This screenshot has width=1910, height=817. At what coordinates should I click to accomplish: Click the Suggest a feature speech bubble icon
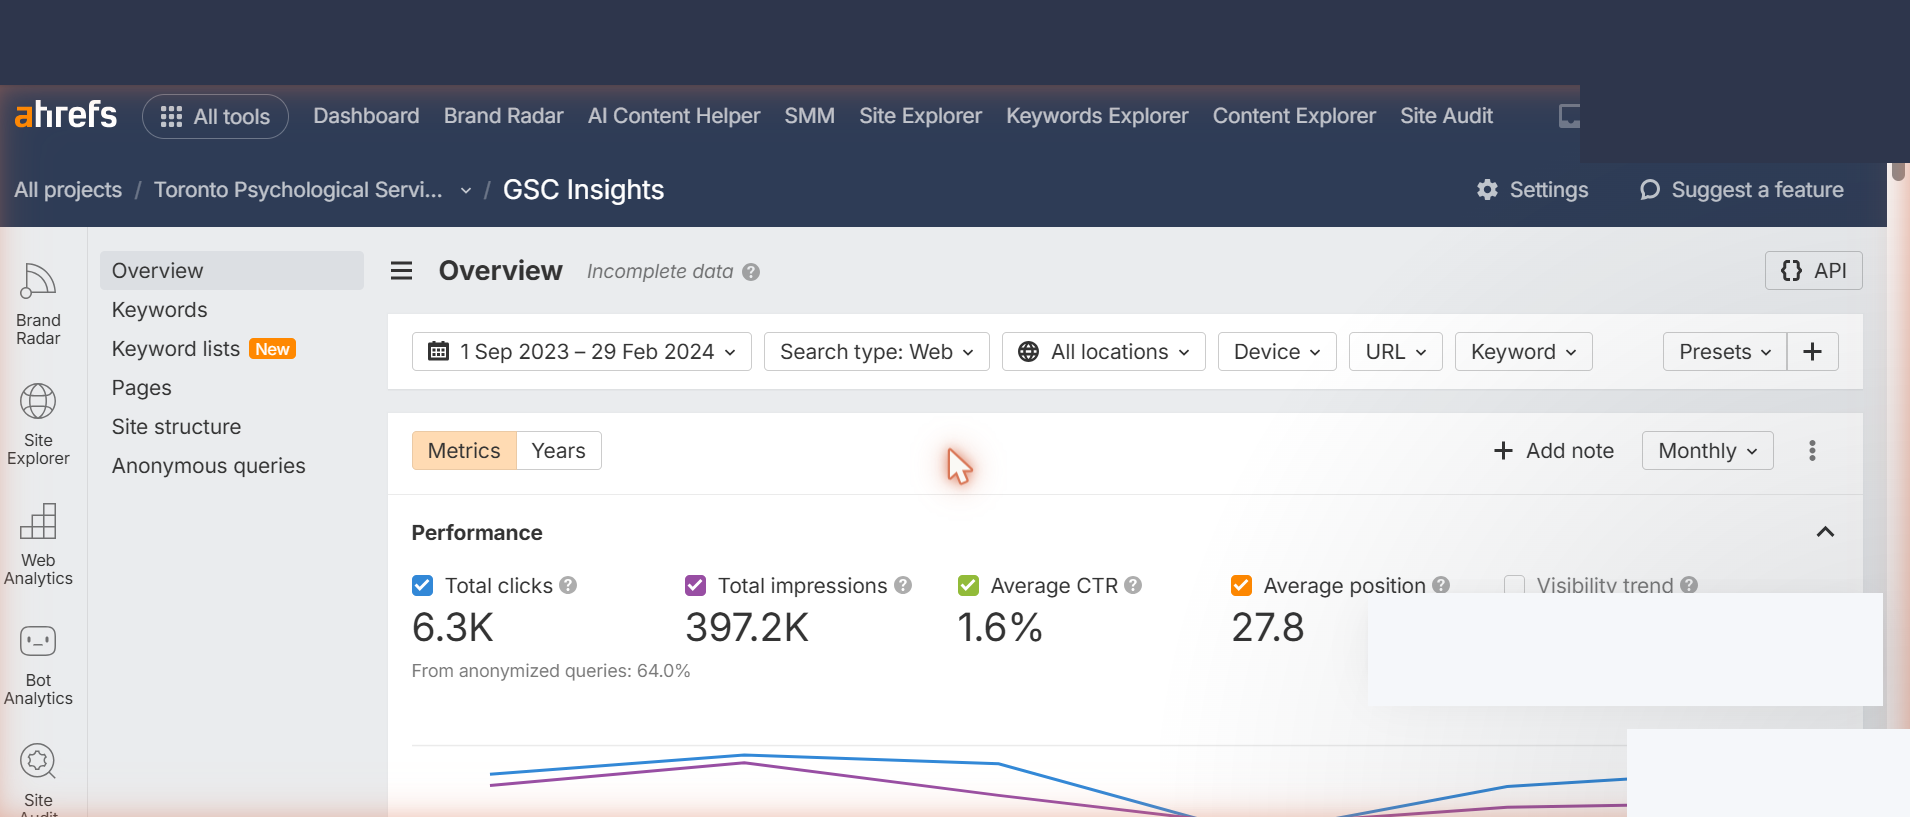tap(1650, 190)
